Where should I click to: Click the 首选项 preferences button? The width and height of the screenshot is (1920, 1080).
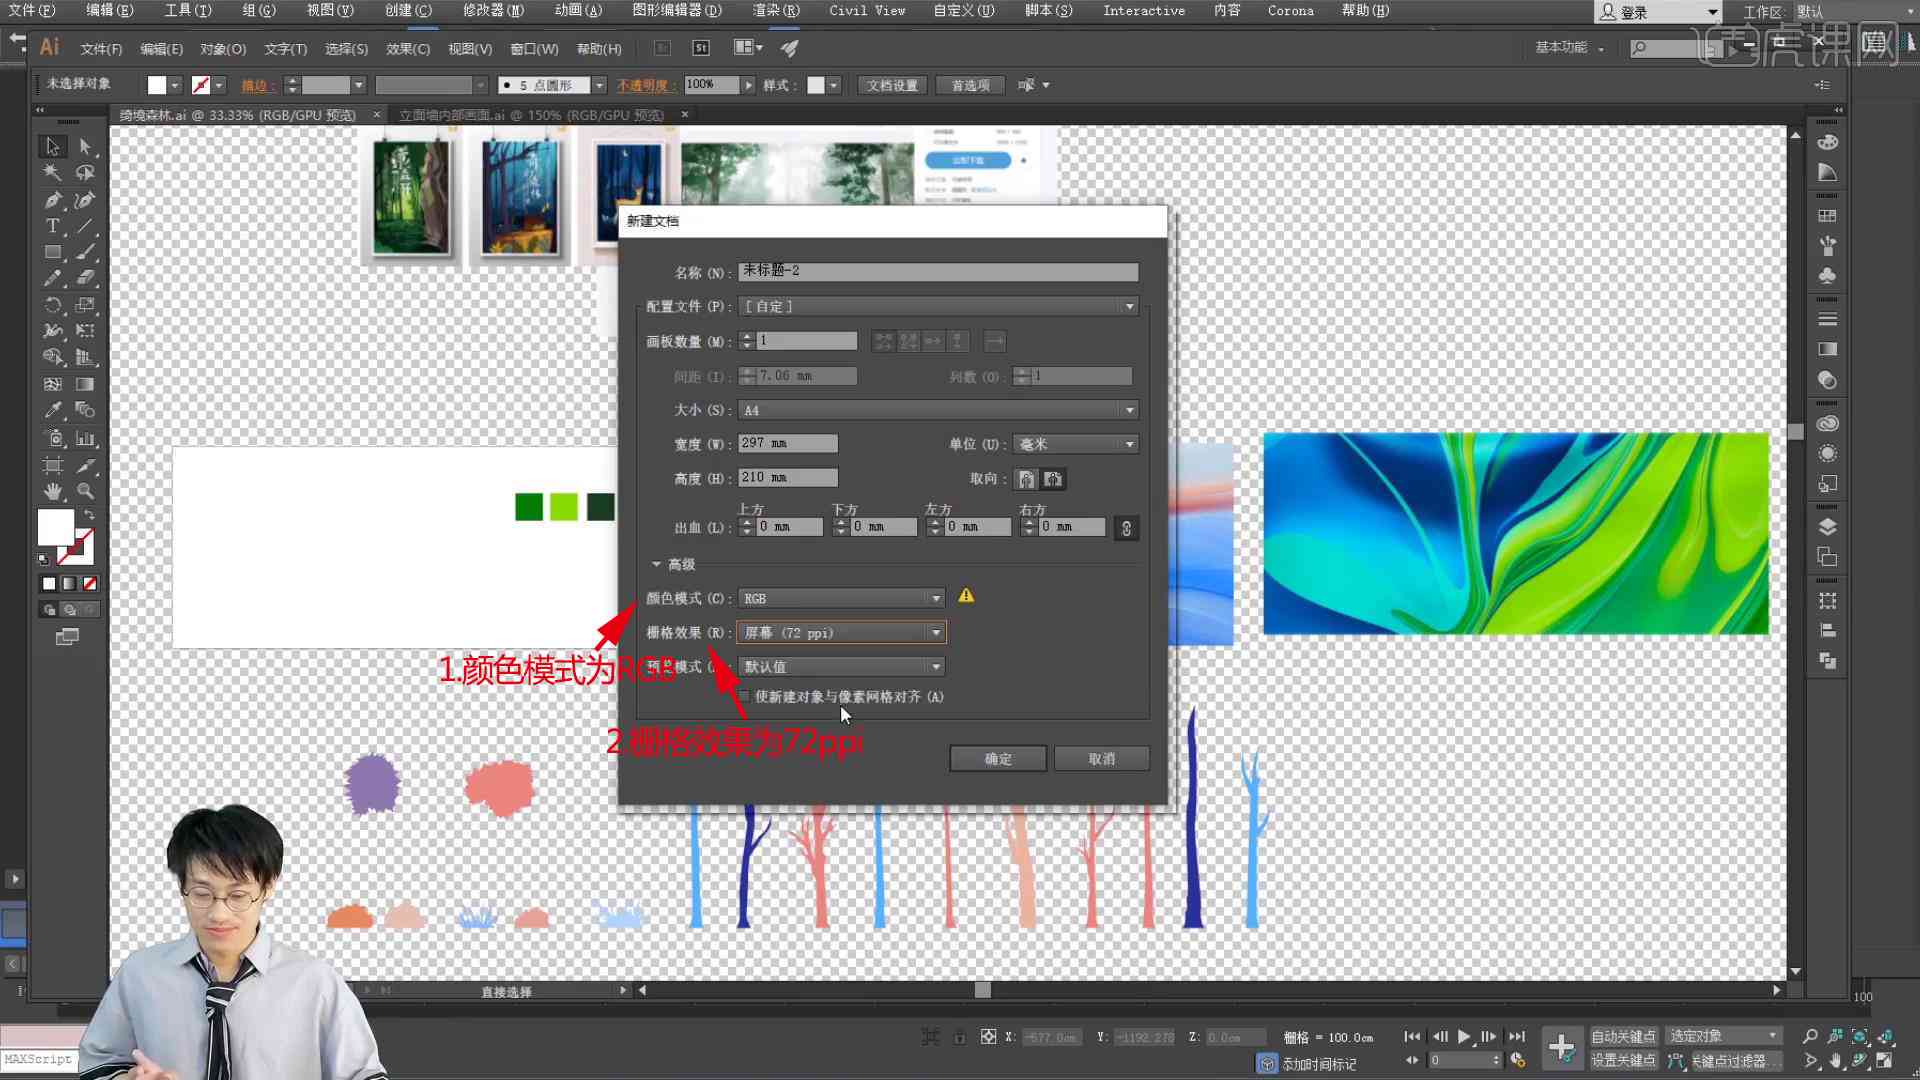970,85
